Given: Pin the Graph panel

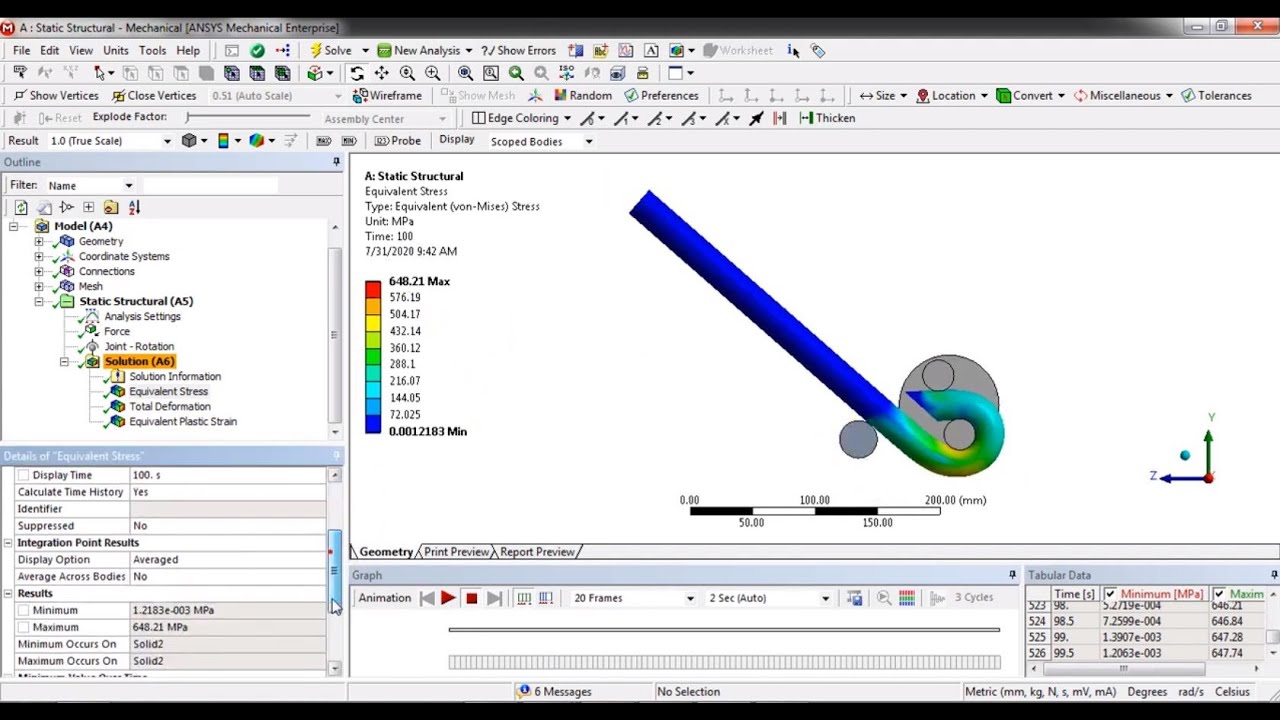Looking at the screenshot, I should (x=1012, y=575).
